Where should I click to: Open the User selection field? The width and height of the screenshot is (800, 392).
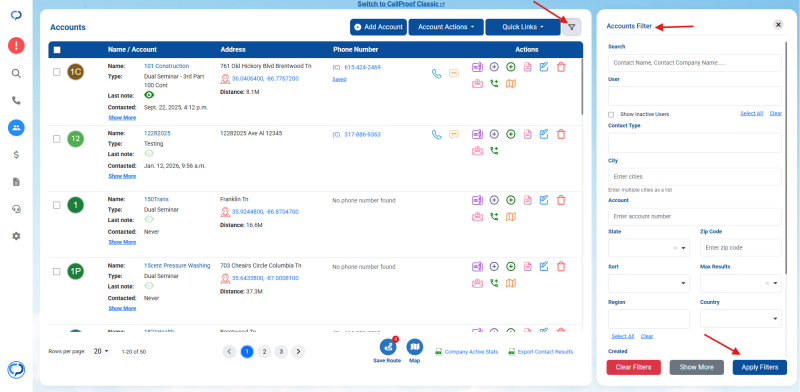click(694, 96)
